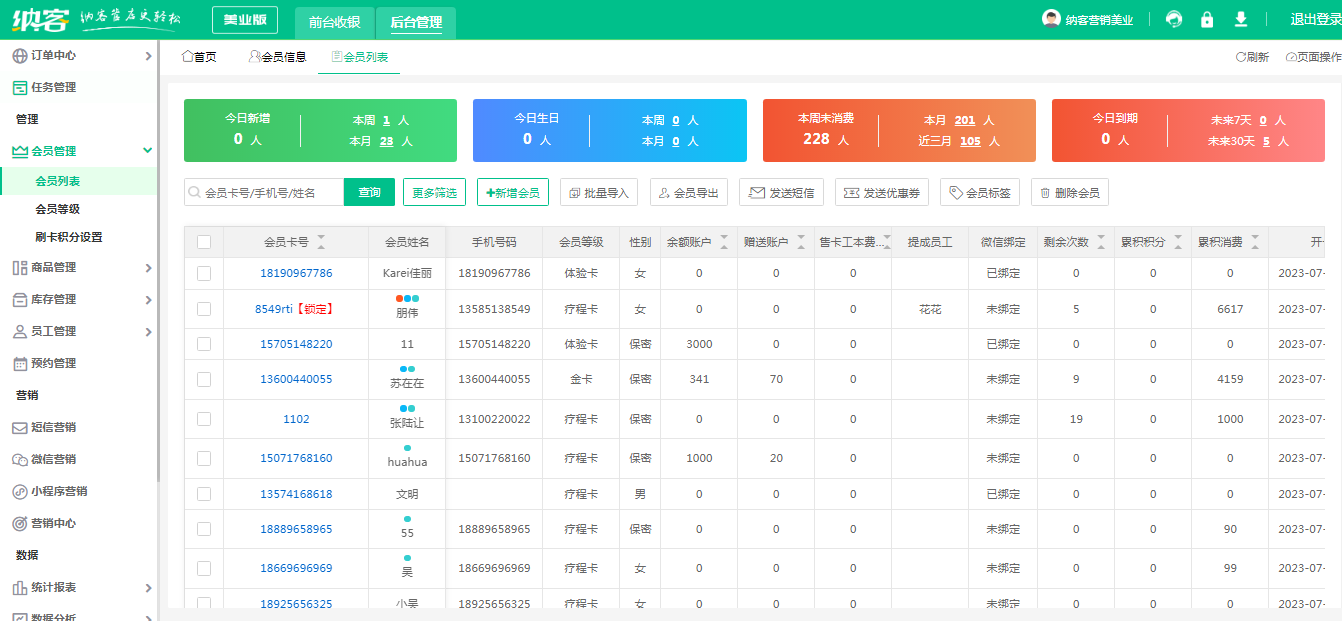This screenshot has width=1342, height=621.
Task: Click the 美业版 edition button
Action: coord(245,20)
